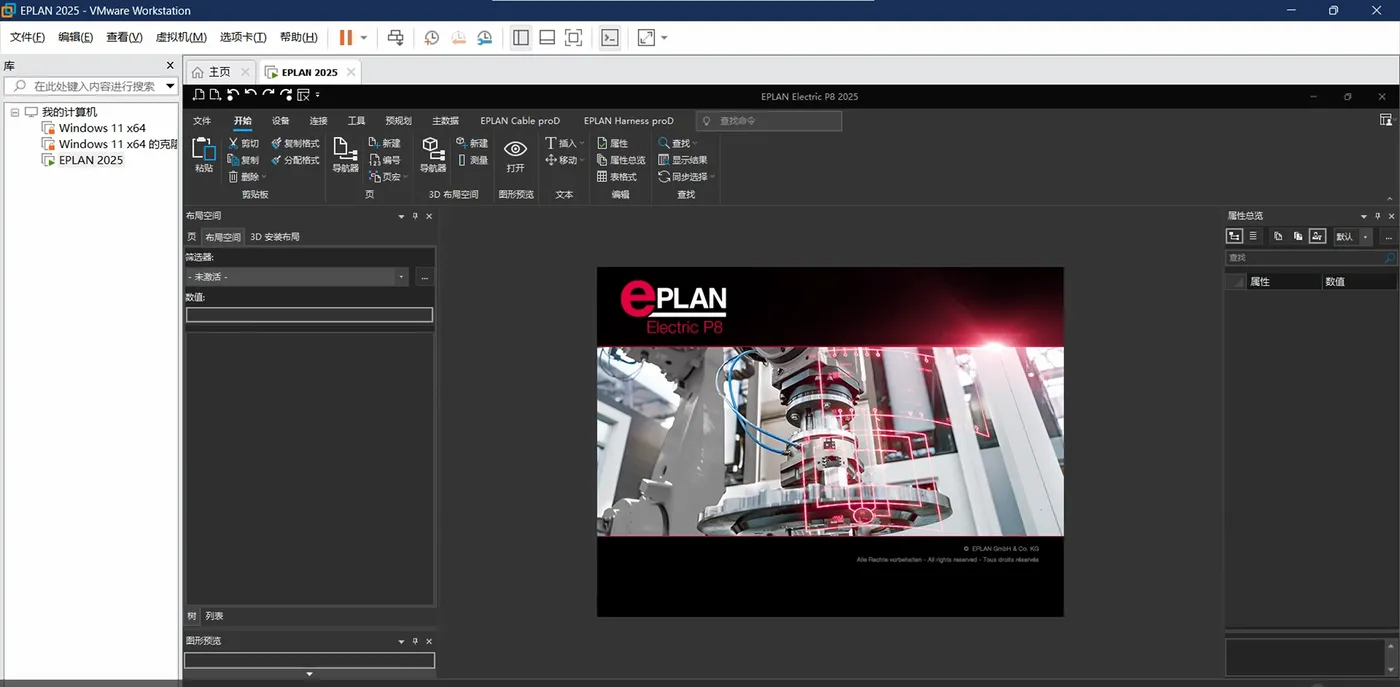The height and width of the screenshot is (687, 1400).
Task: Click VMware take snapshot clock icon
Action: tap(431, 37)
